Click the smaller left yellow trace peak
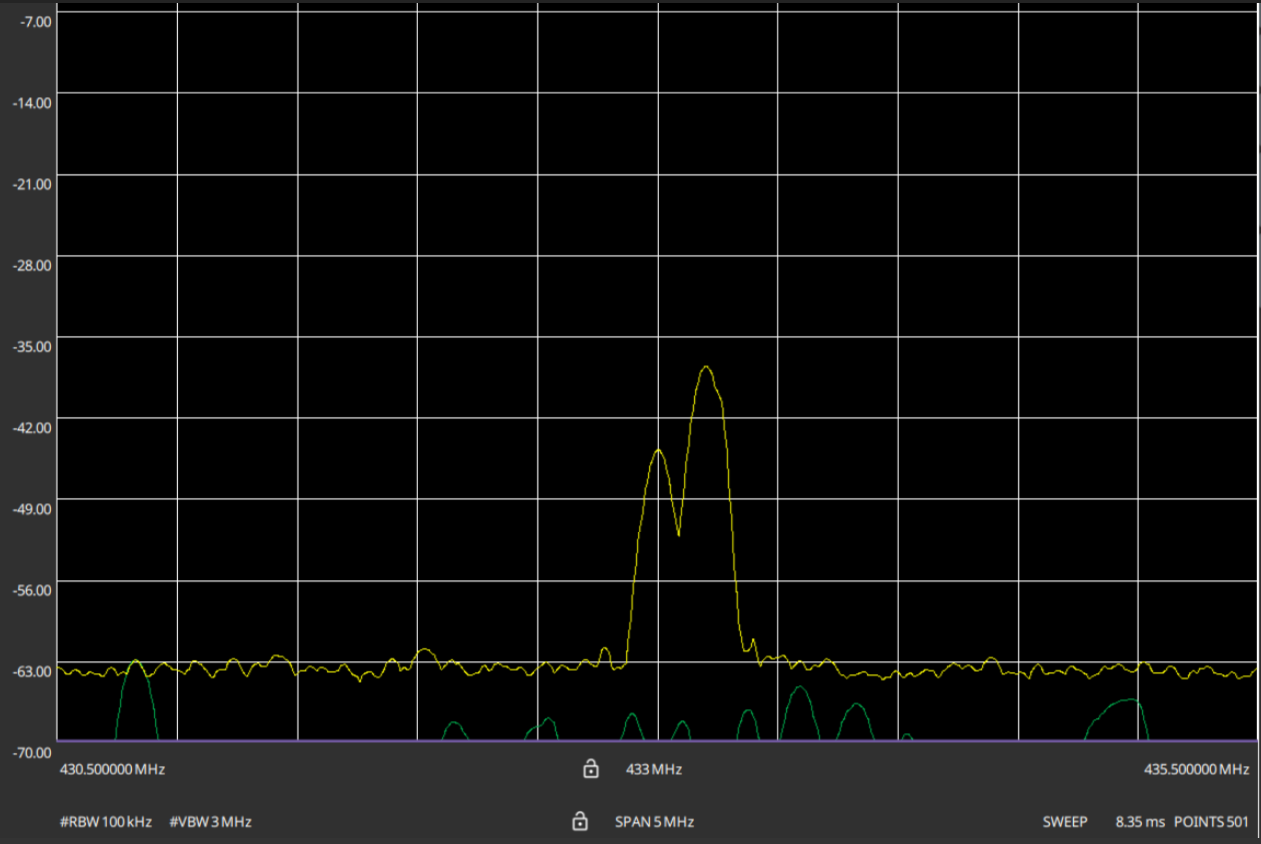The height and width of the screenshot is (844, 1261). 657,451
